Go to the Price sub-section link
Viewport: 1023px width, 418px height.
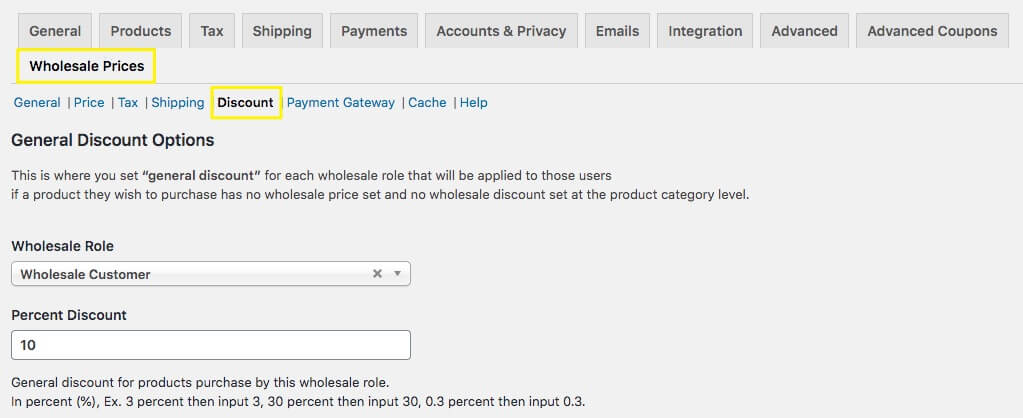89,102
